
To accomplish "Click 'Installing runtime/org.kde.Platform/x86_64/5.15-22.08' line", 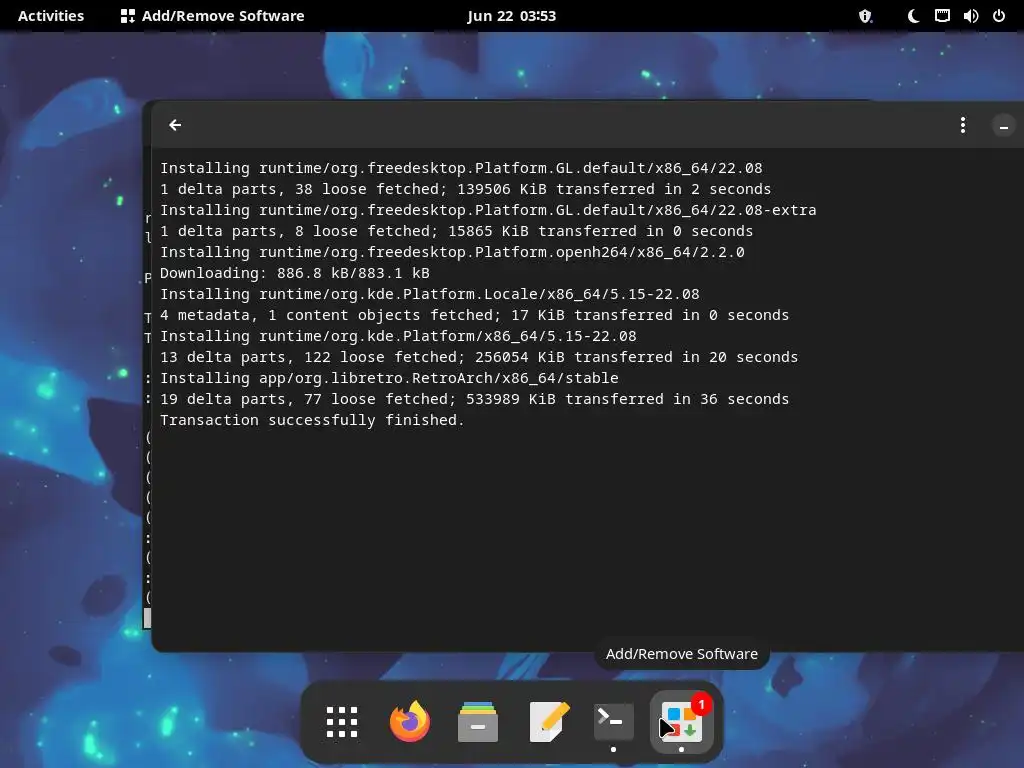I will click(x=398, y=336).
